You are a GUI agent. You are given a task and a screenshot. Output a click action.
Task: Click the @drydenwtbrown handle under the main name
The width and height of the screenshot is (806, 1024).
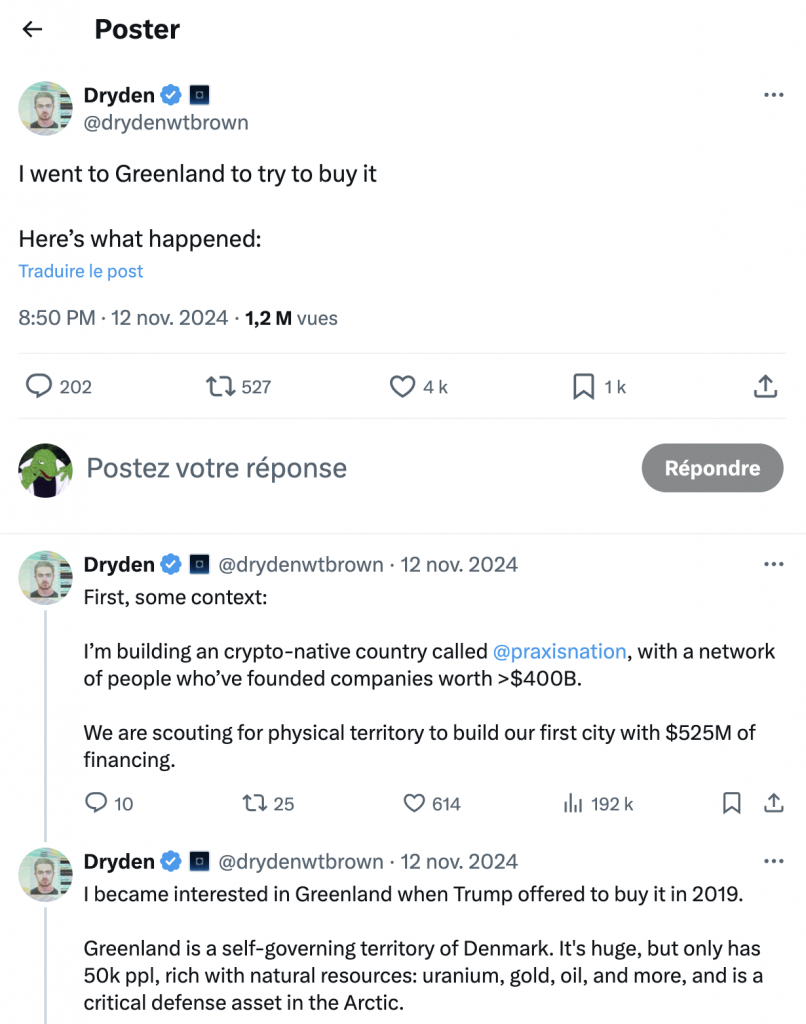166,122
